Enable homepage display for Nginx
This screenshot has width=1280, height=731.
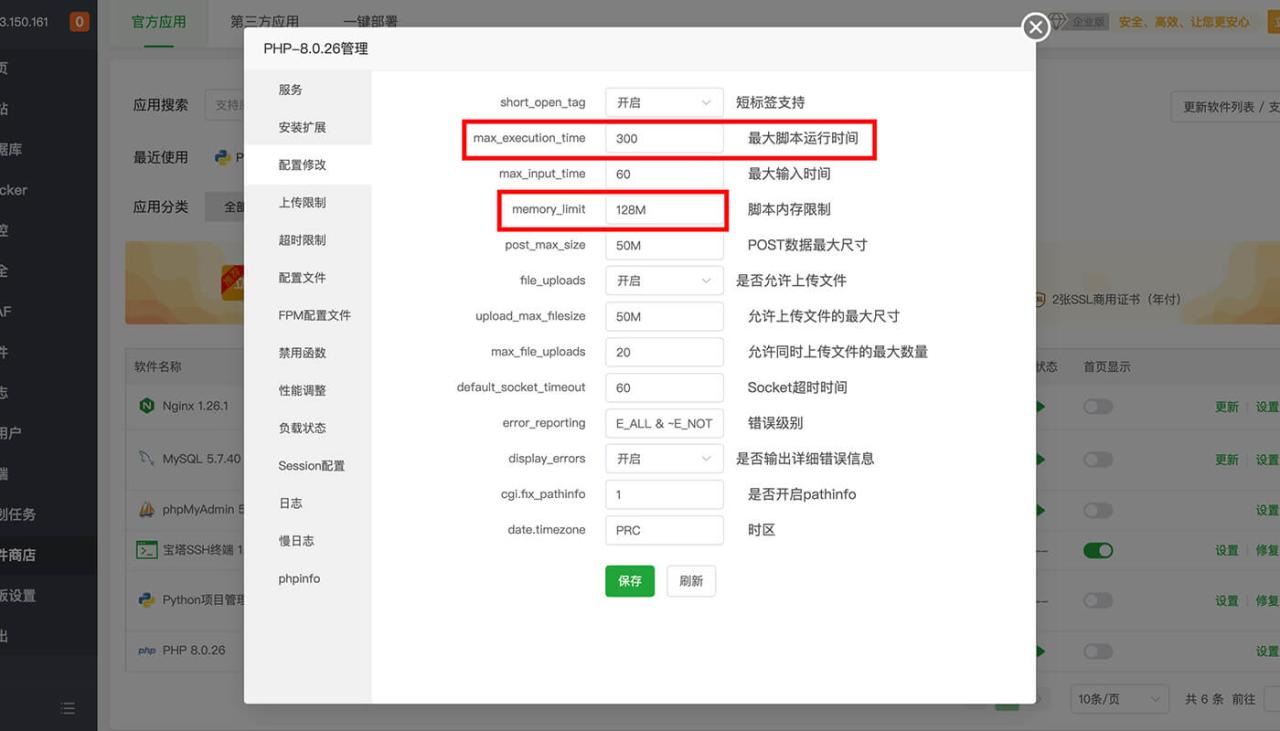coord(1098,406)
